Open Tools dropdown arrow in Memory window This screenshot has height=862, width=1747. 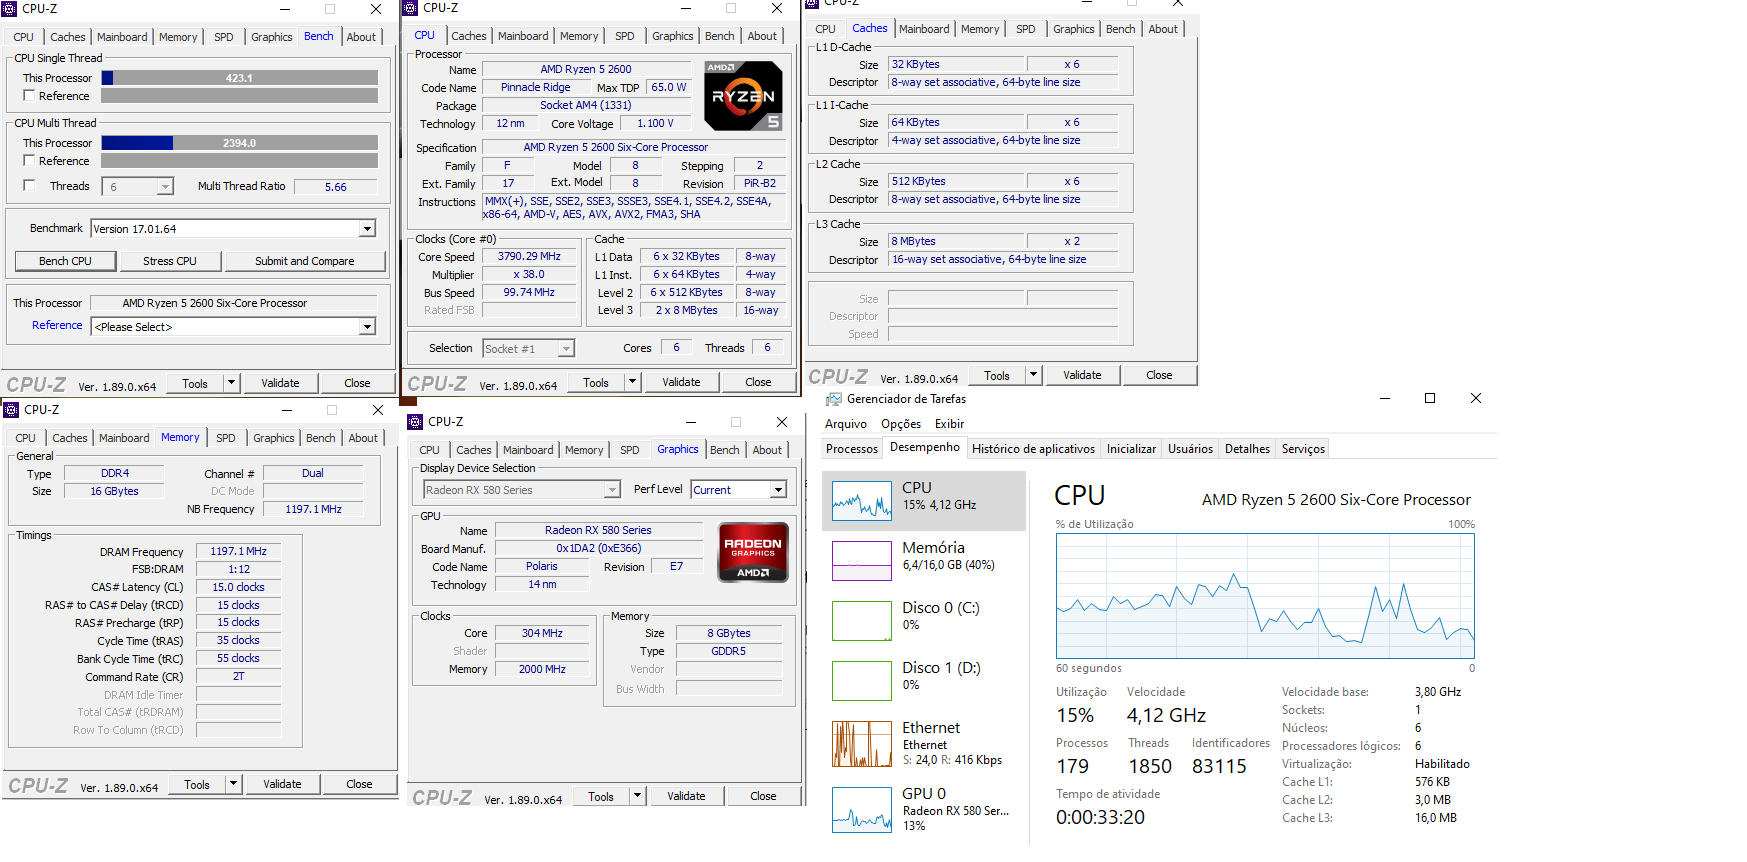[234, 784]
